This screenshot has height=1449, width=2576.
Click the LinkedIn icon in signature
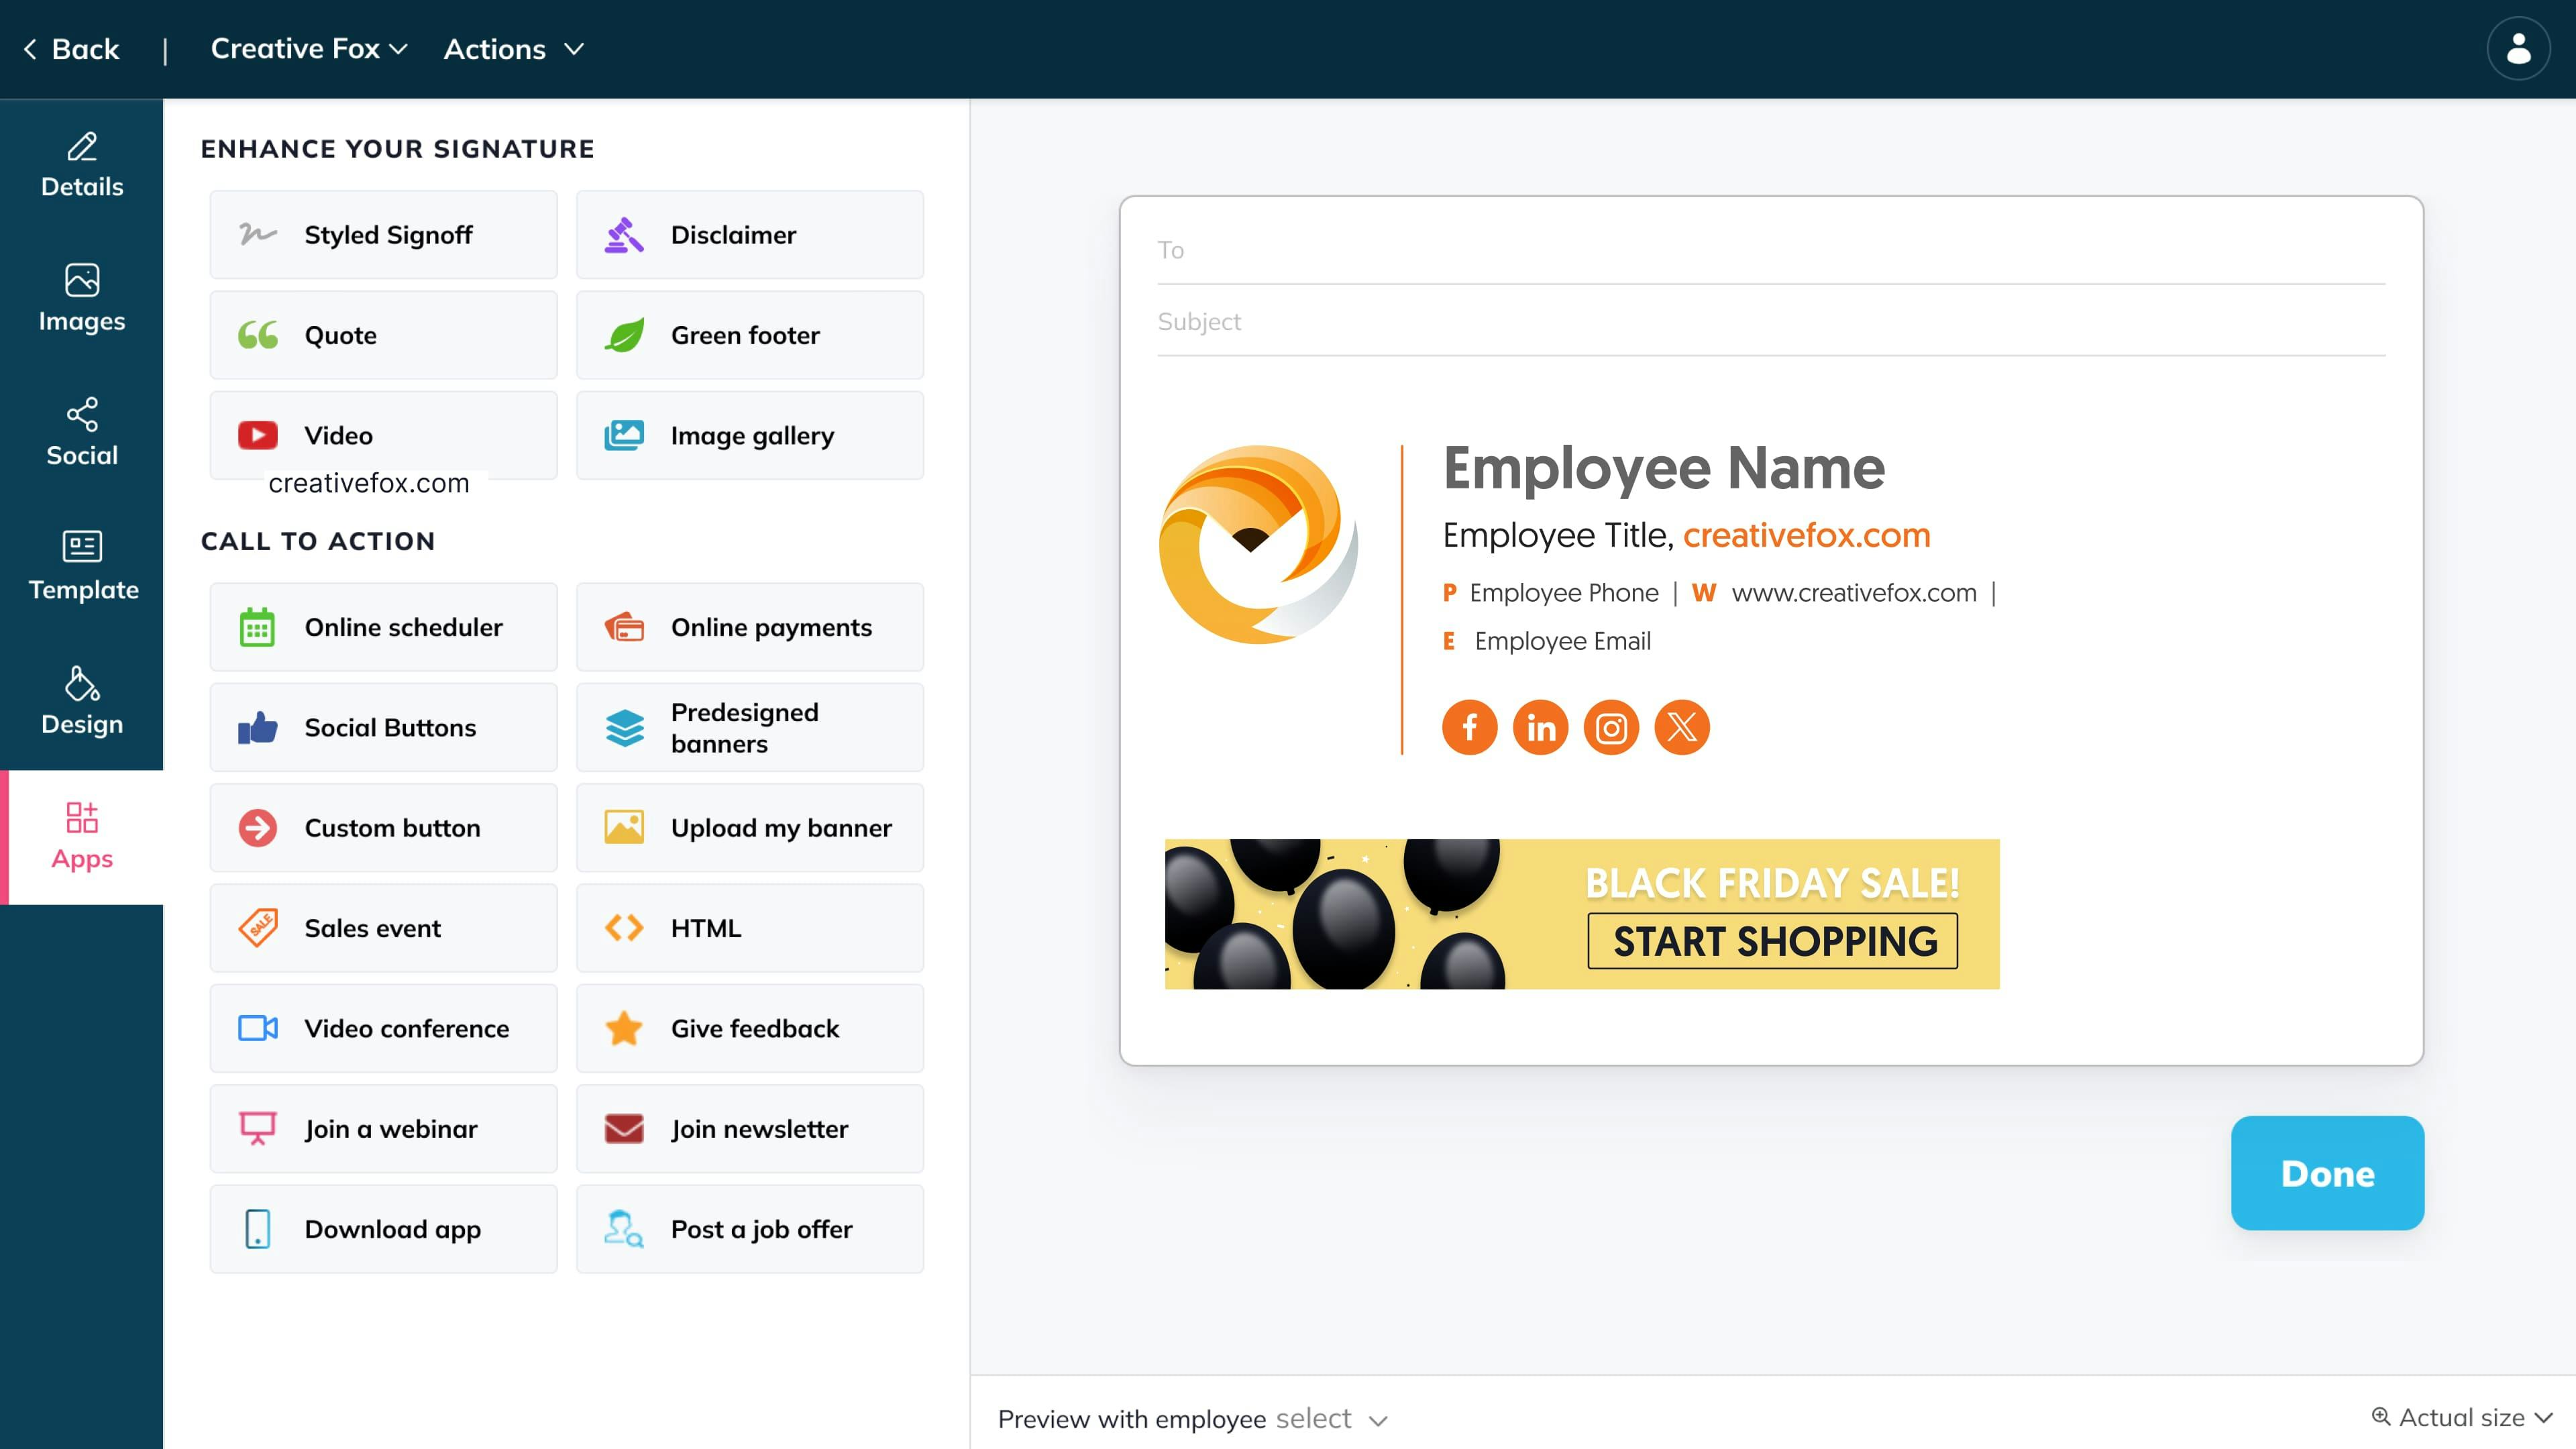click(x=1540, y=727)
